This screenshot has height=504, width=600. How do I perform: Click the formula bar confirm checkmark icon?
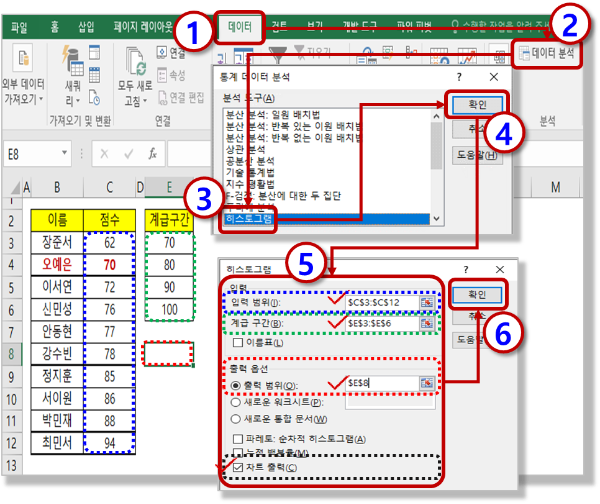[x=129, y=154]
